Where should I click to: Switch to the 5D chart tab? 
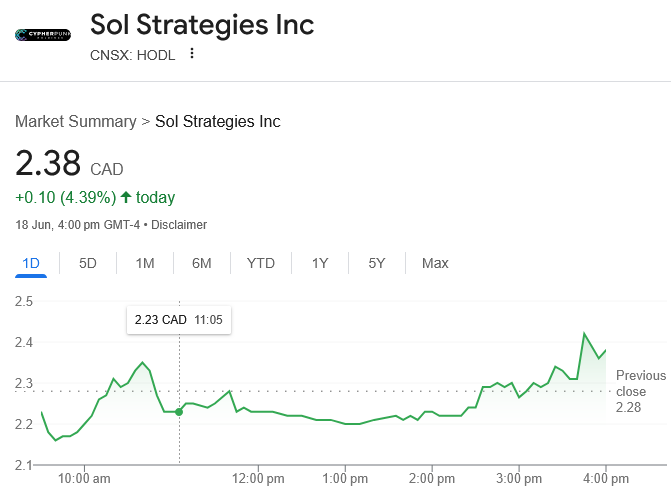88,263
